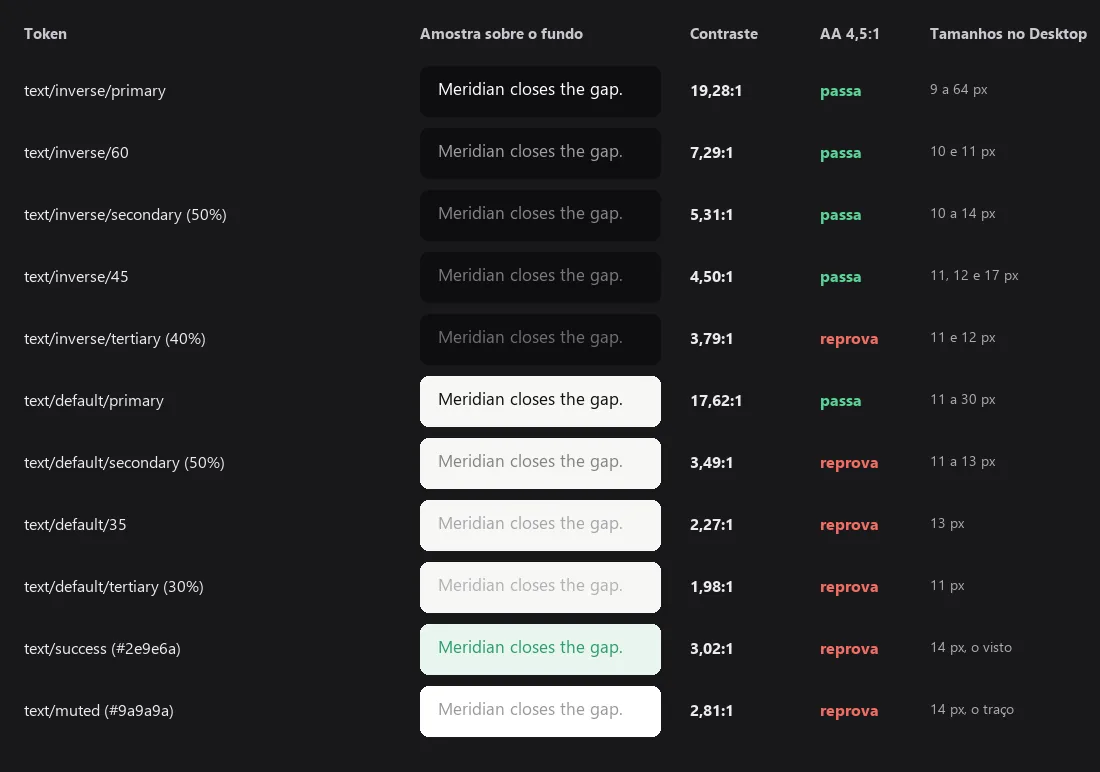Select the text/inverse/60 token name
The height and width of the screenshot is (772, 1100).
click(76, 153)
